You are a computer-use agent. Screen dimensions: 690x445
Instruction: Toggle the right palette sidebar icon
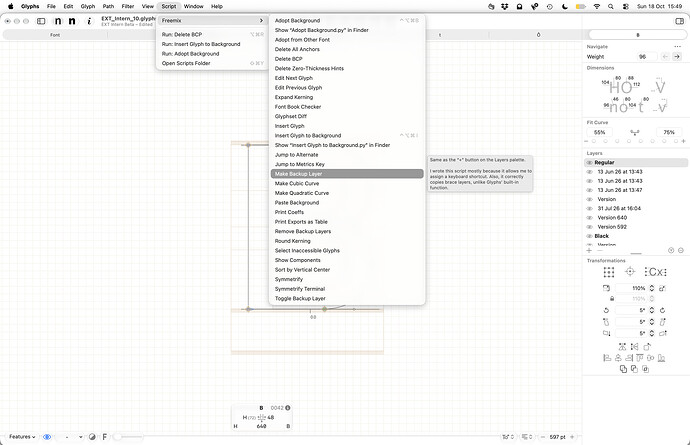[679, 21]
